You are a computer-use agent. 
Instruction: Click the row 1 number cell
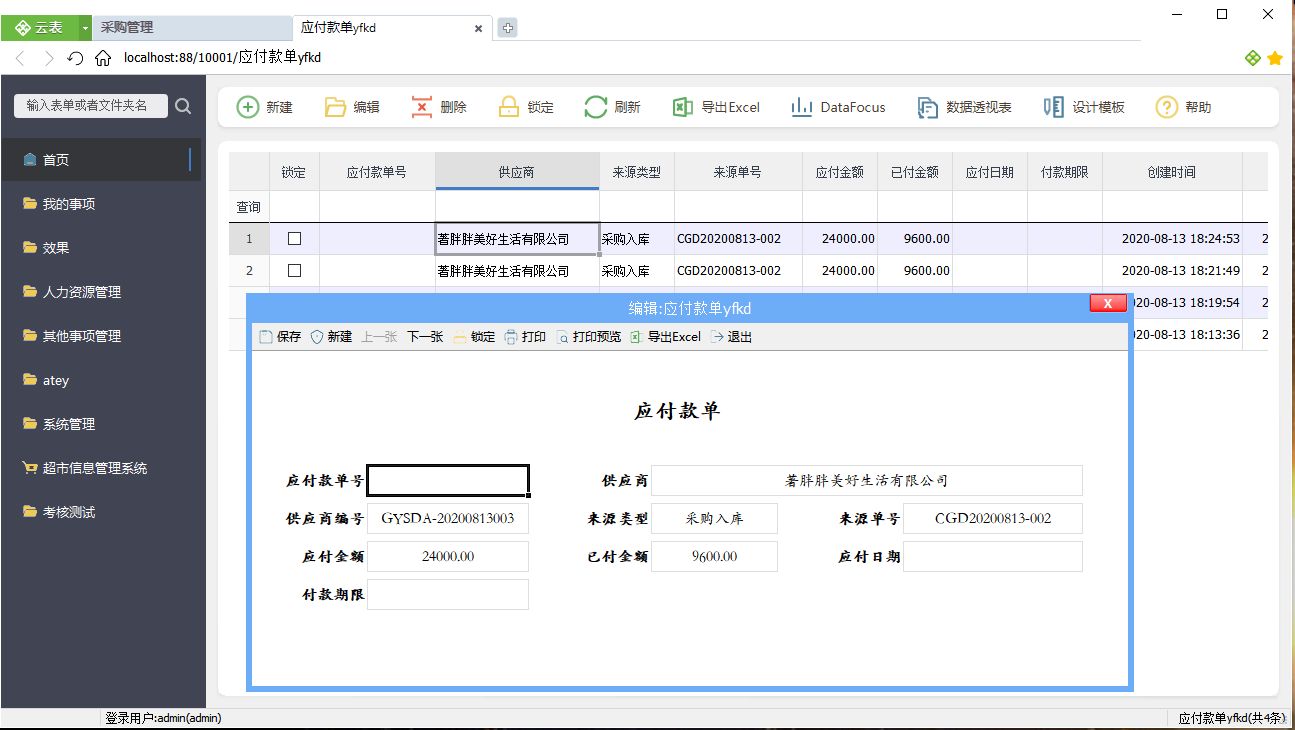click(x=249, y=239)
